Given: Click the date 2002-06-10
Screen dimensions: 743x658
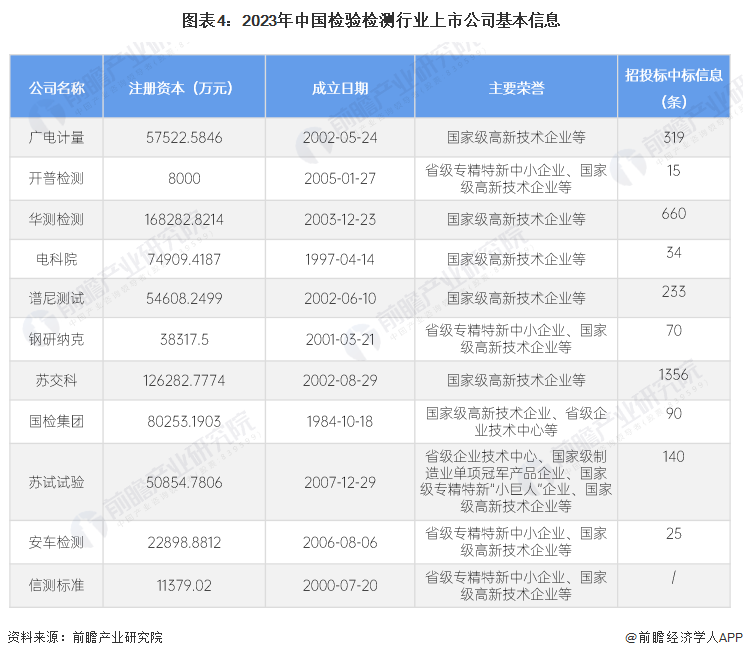Looking at the screenshot, I should tap(340, 298).
